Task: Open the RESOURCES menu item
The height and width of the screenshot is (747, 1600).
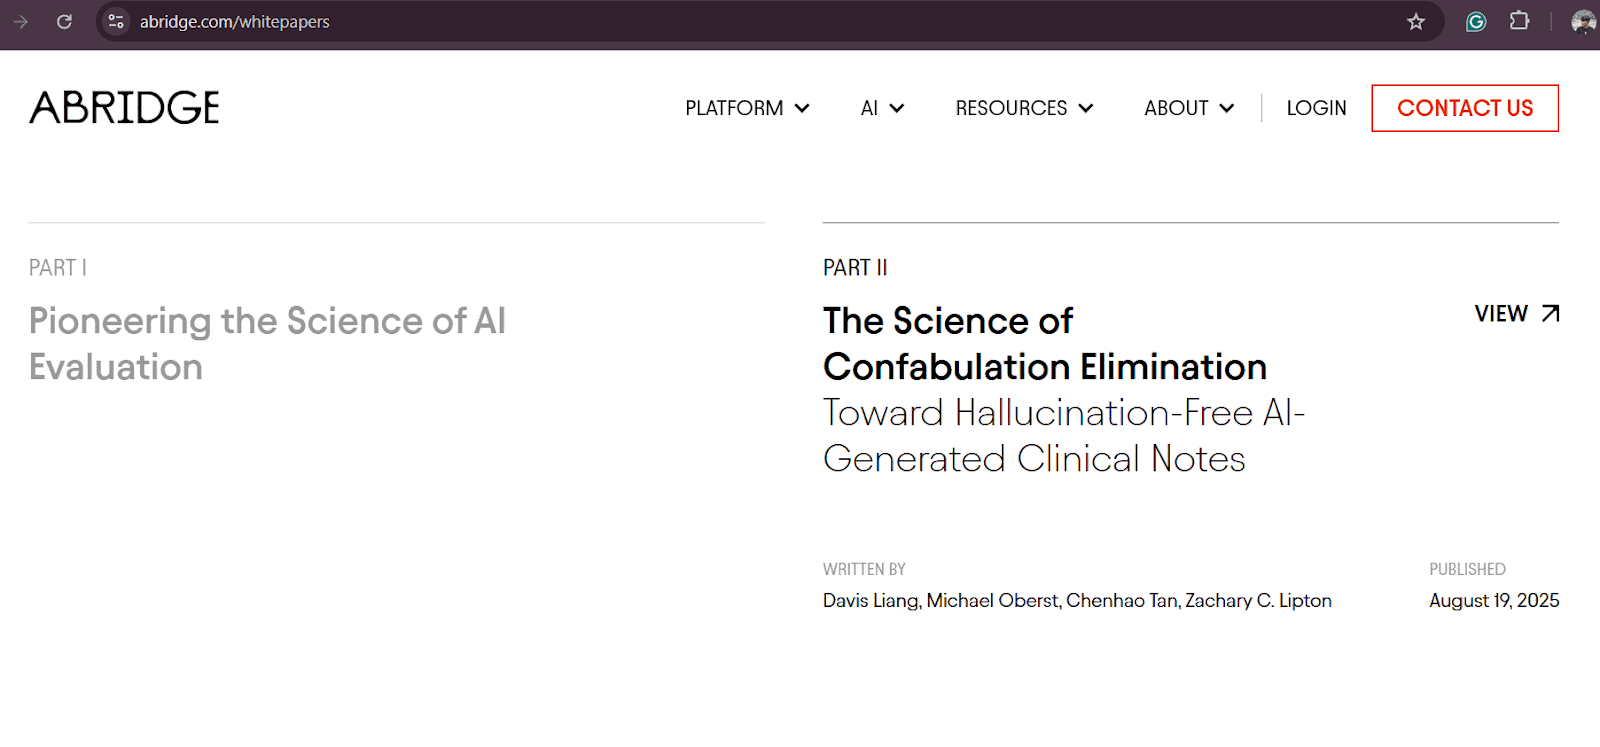Action: 1011,108
